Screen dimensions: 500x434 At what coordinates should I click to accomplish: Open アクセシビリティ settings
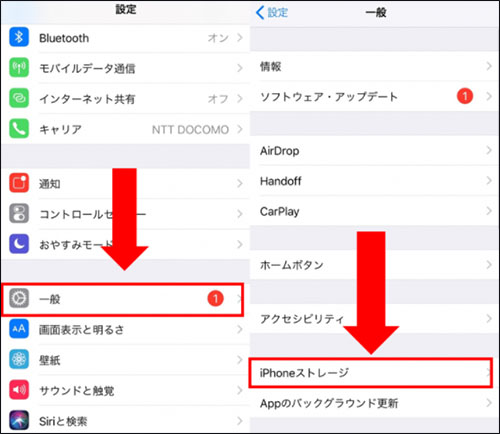(x=374, y=319)
